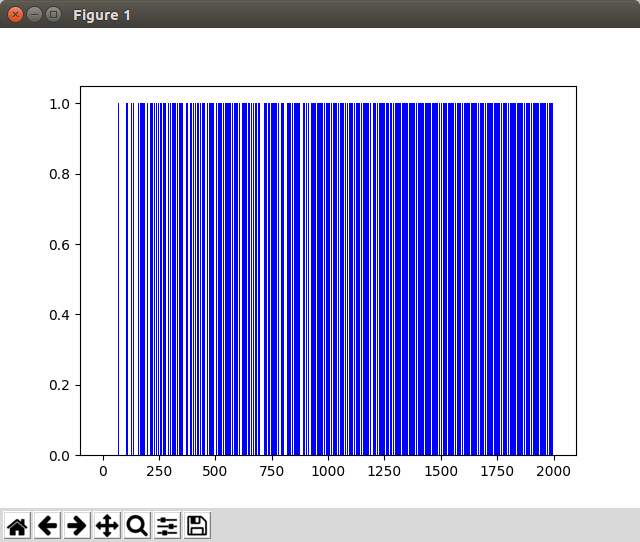Save the figure using the floppy disk icon
640x542 pixels.
[x=197, y=525]
